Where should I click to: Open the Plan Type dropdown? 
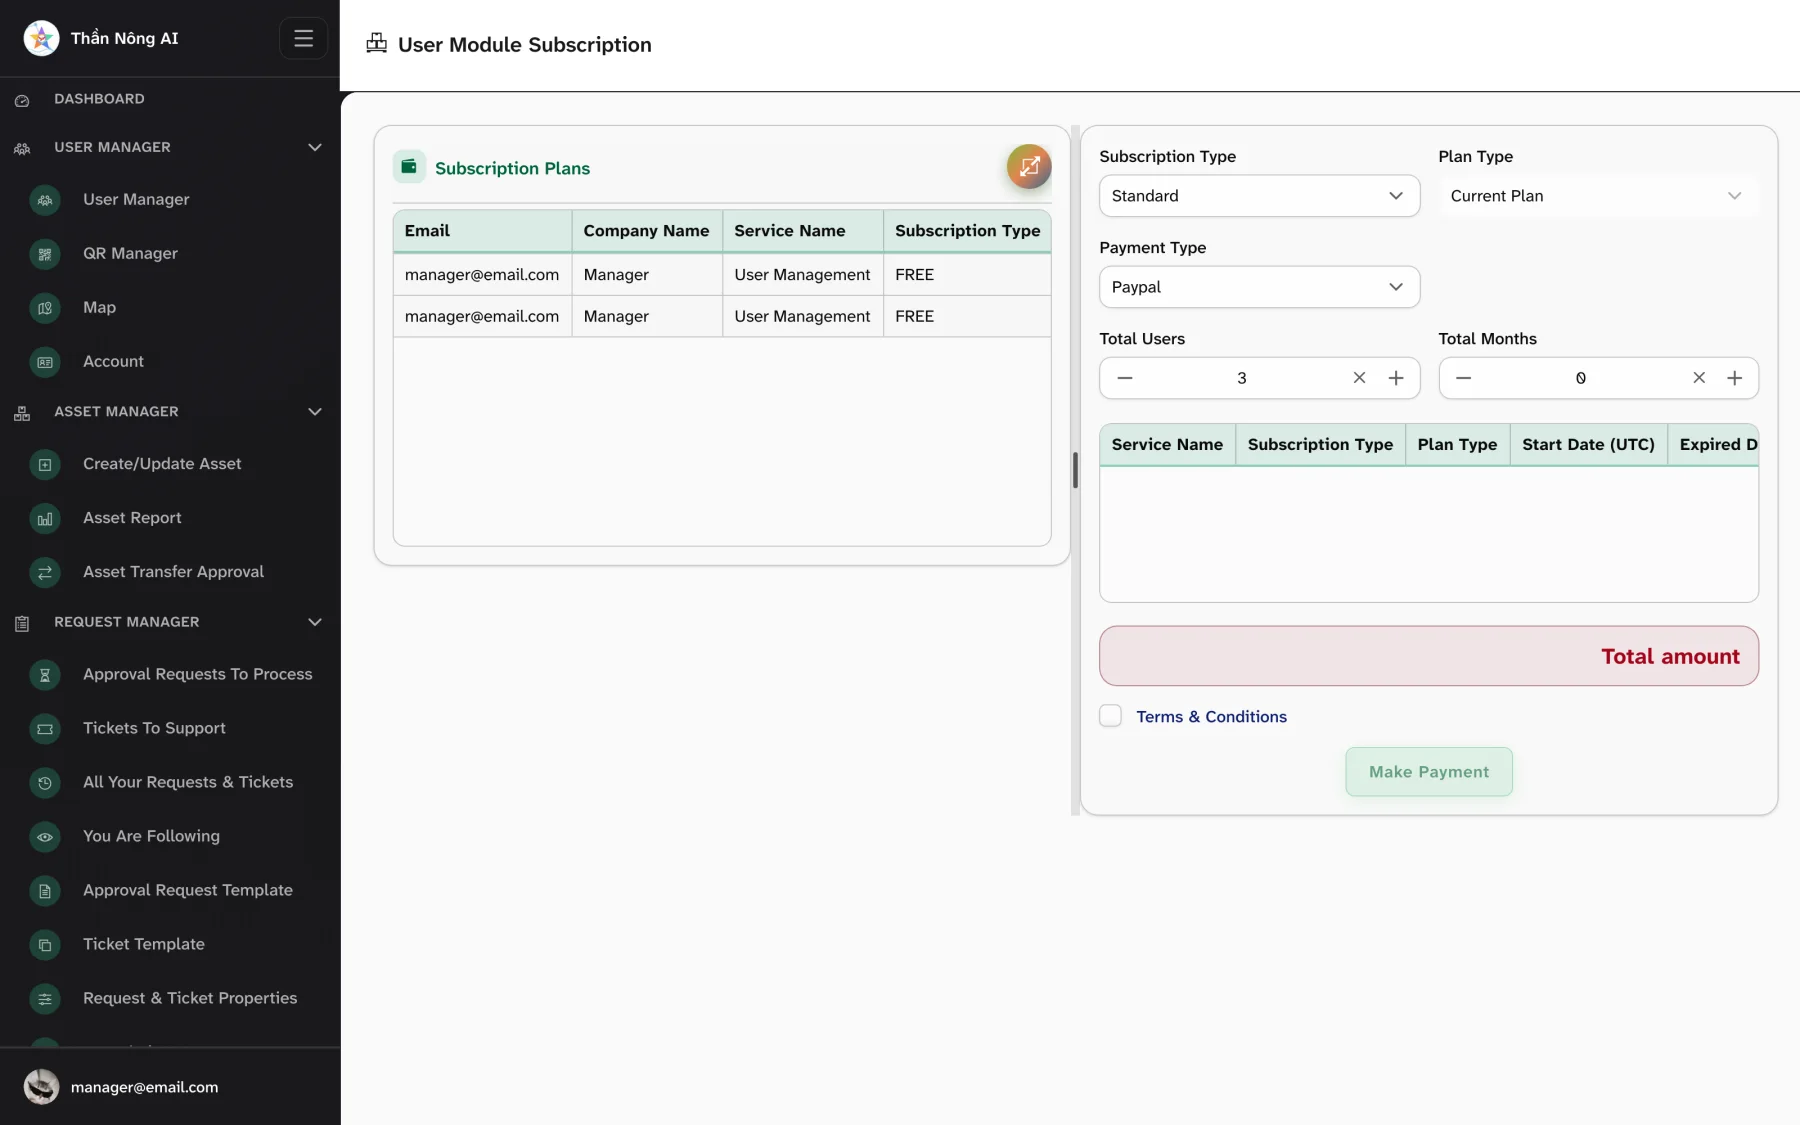point(1598,196)
